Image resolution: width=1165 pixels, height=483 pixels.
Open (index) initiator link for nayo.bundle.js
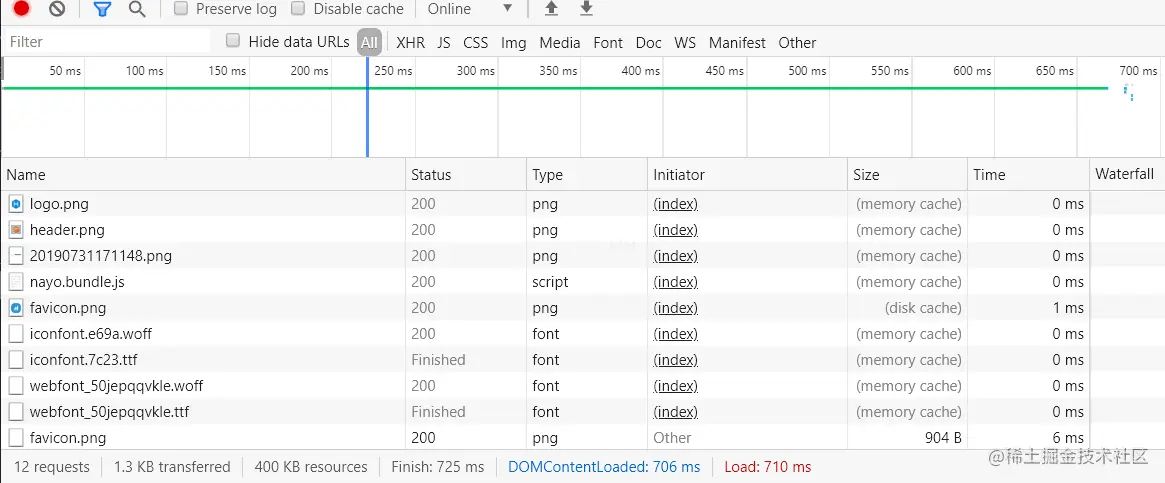[x=675, y=282]
